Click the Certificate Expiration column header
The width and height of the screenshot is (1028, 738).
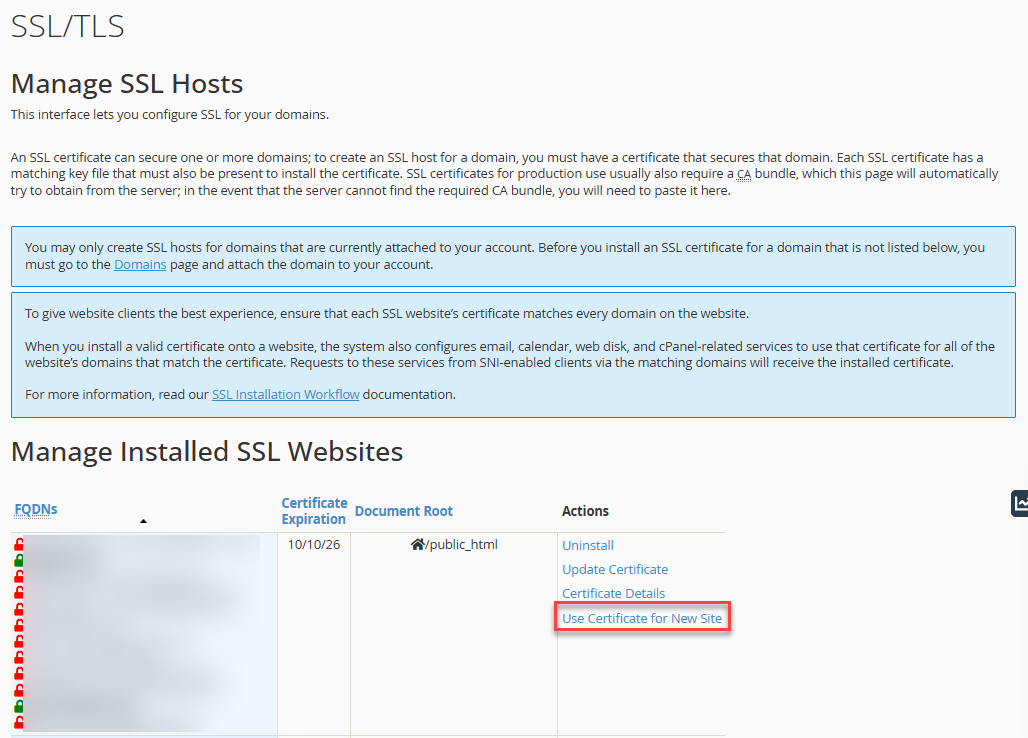pyautogui.click(x=314, y=510)
